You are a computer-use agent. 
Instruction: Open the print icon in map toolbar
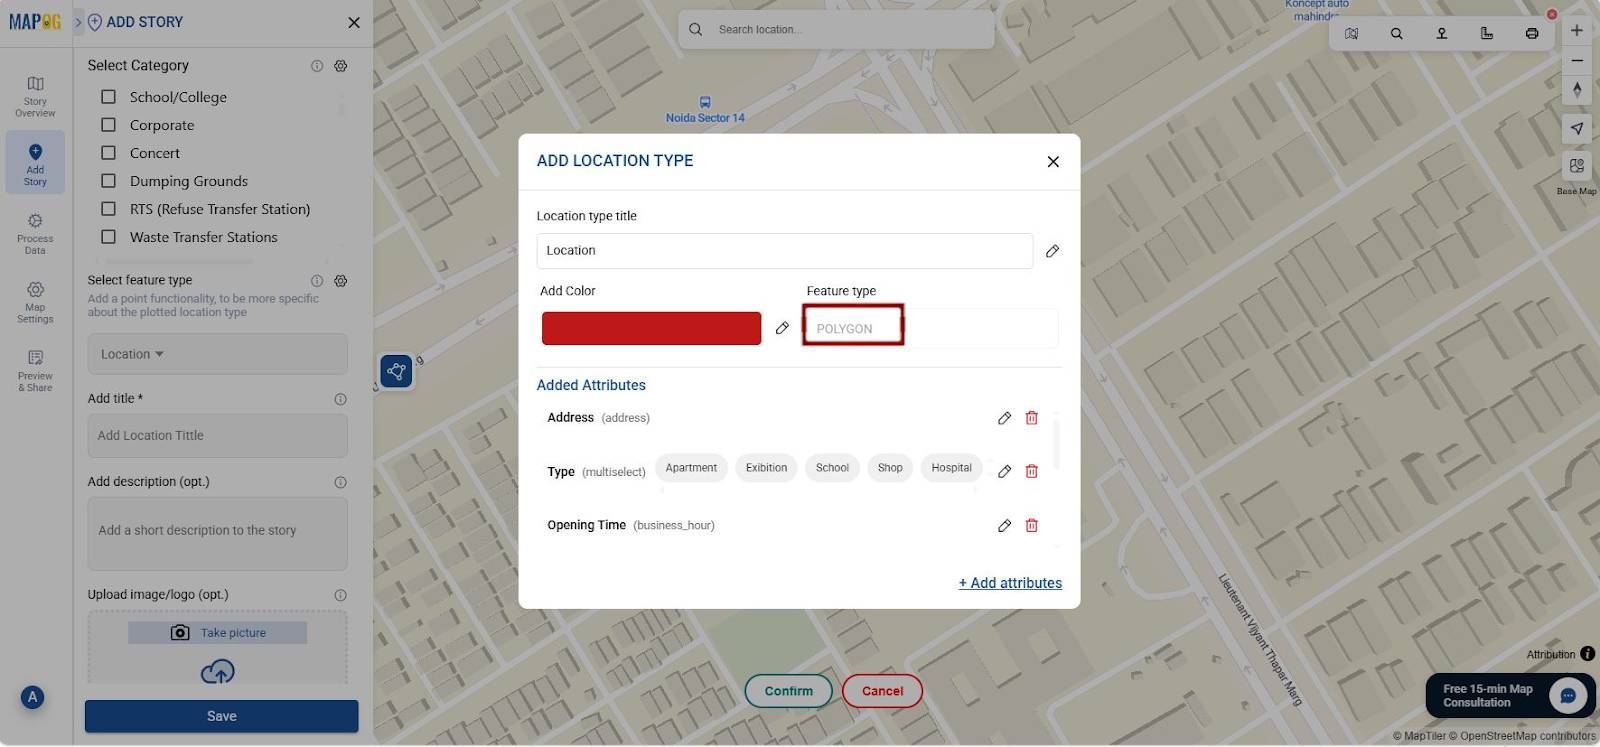(1531, 34)
